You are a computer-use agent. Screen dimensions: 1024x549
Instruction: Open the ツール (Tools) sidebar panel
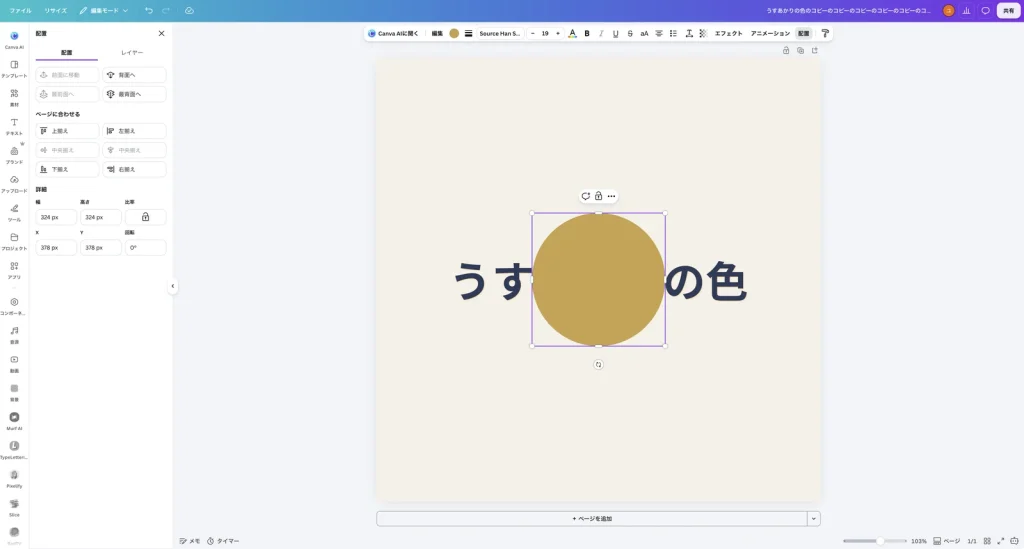[x=14, y=212]
